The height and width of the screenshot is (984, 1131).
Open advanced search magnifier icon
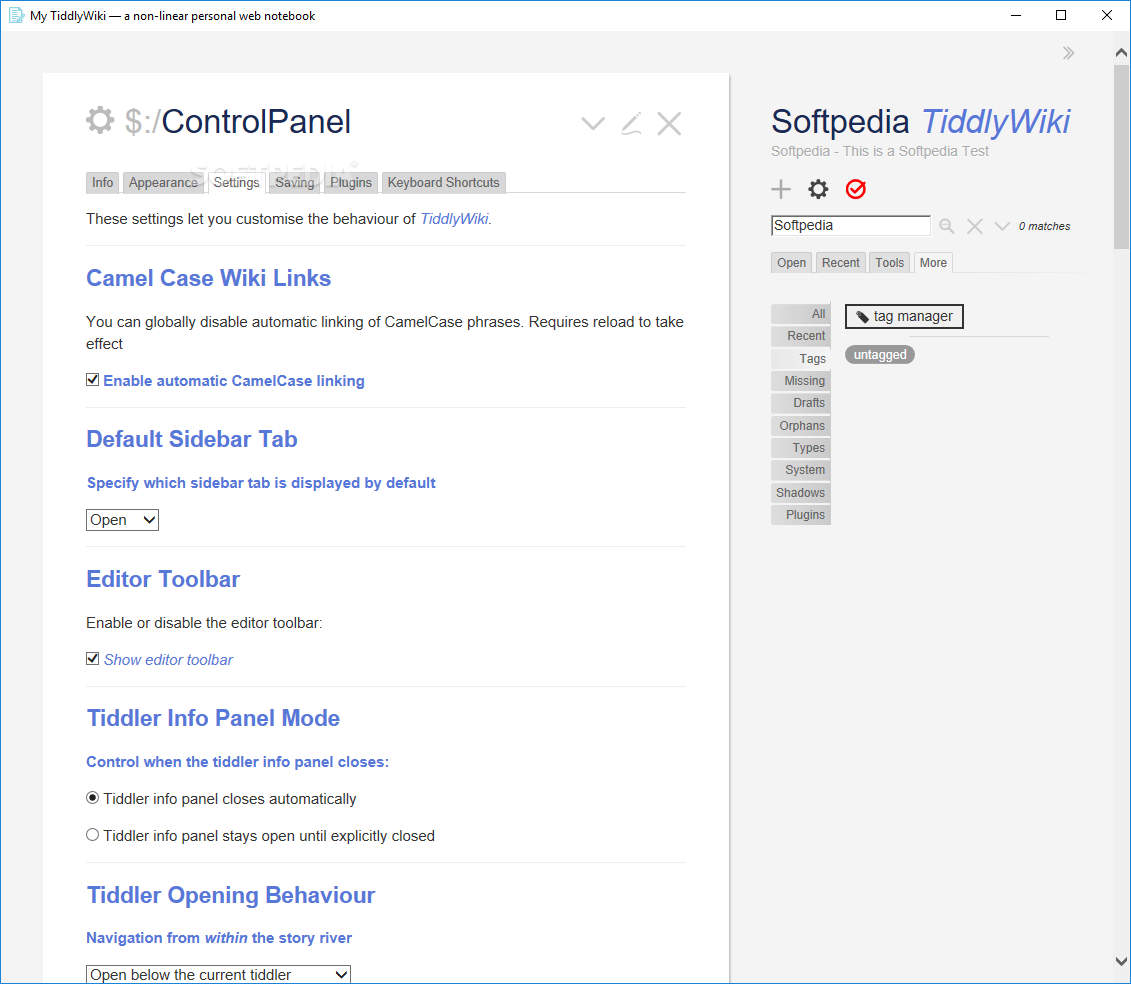click(x=947, y=227)
